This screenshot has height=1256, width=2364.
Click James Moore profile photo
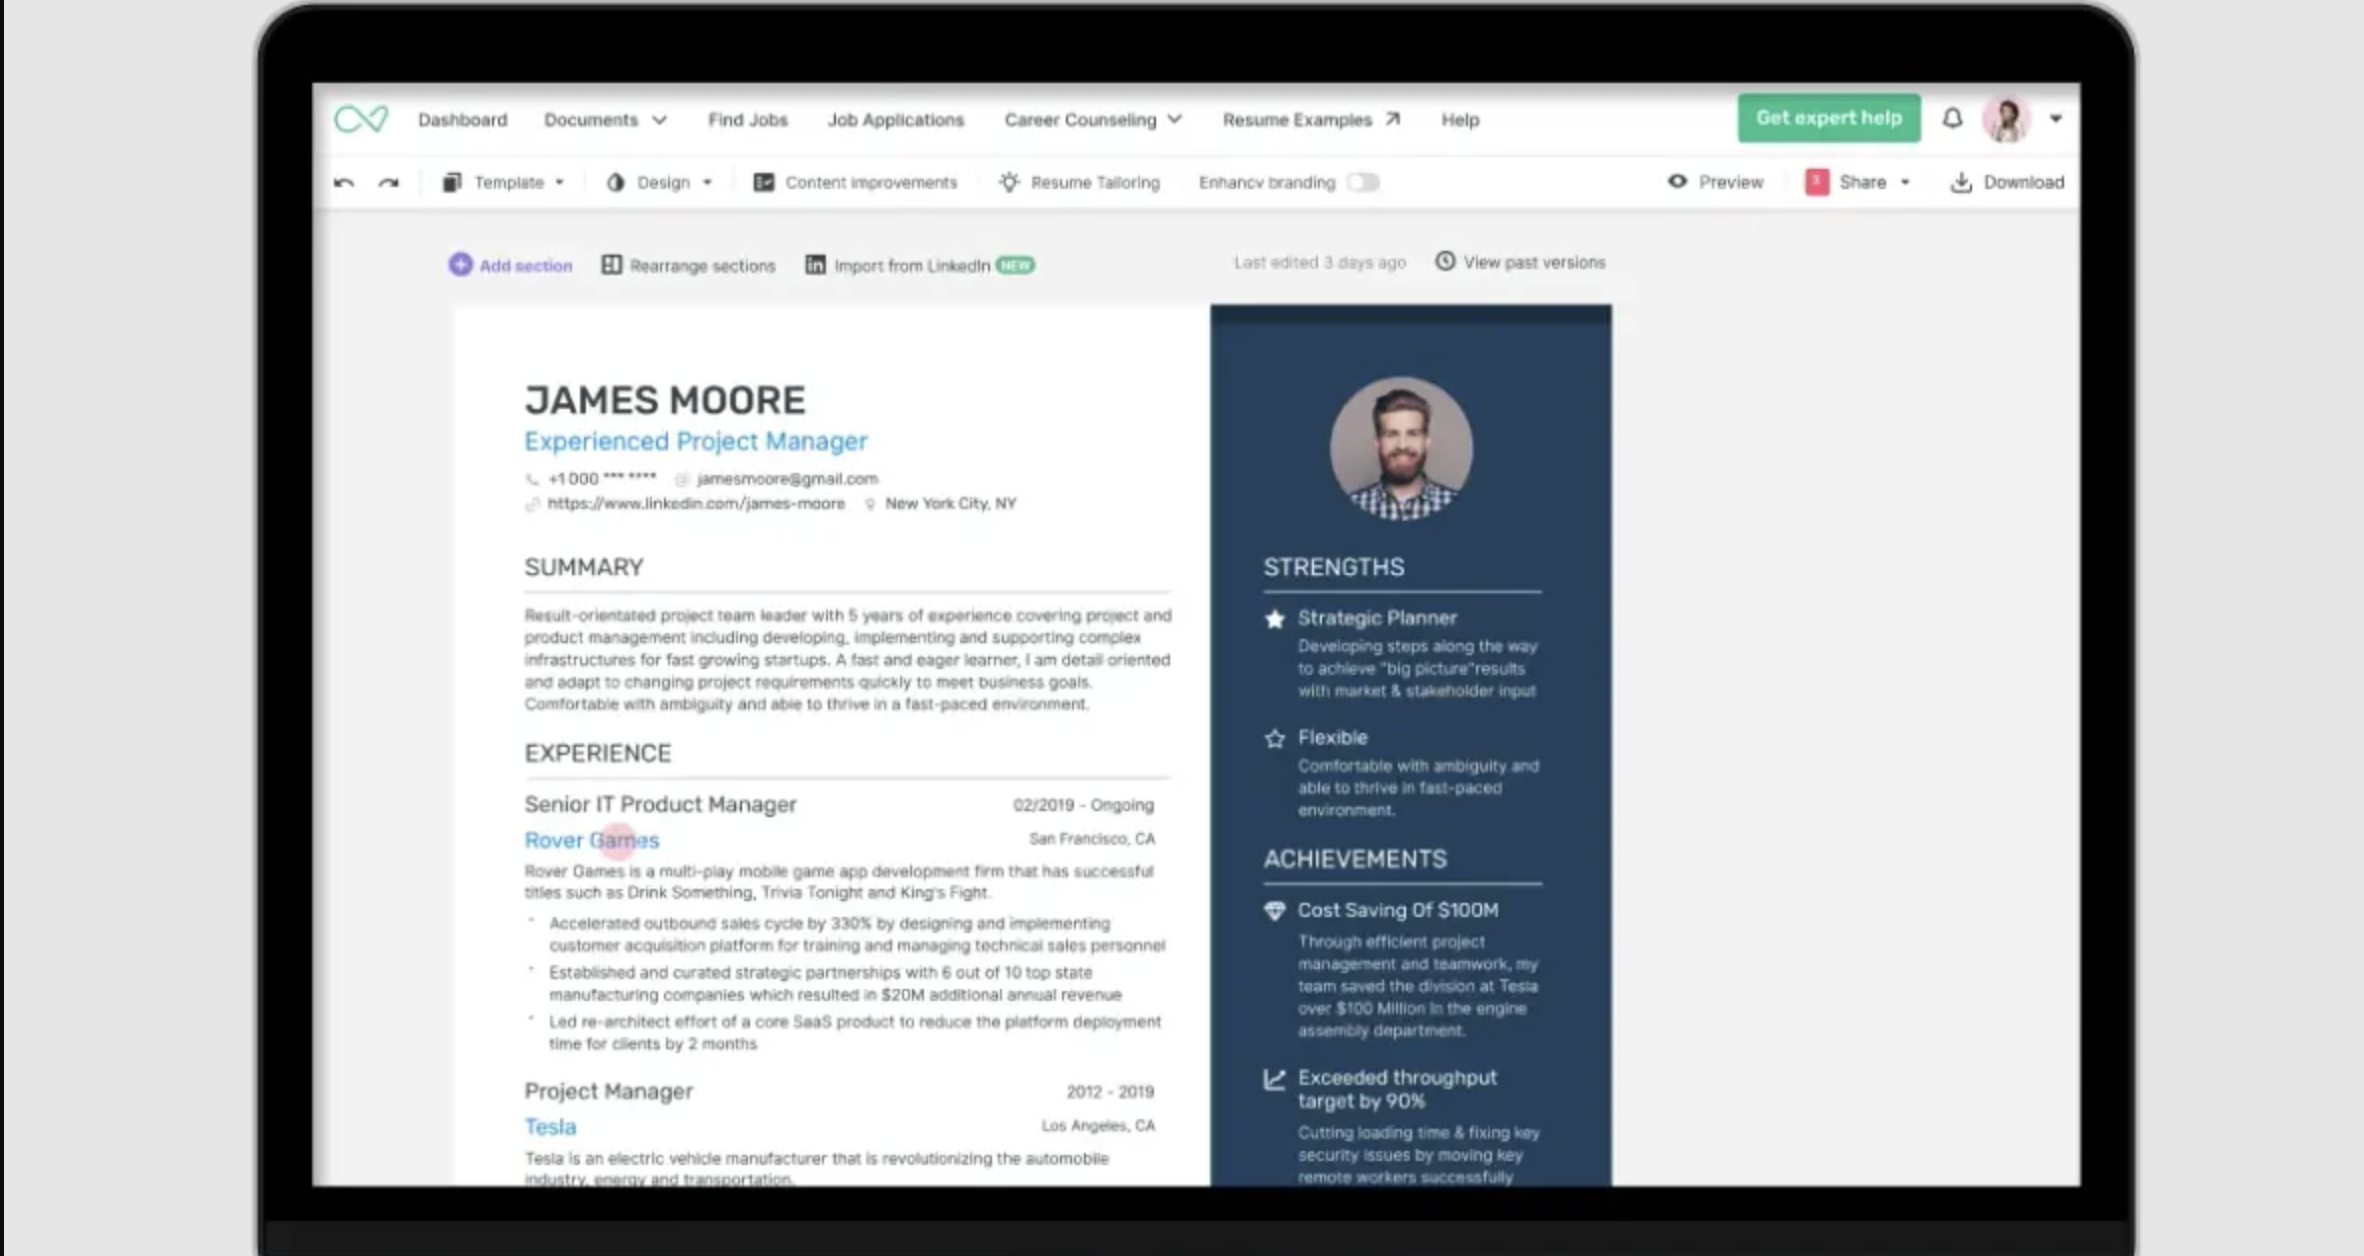coord(1400,448)
